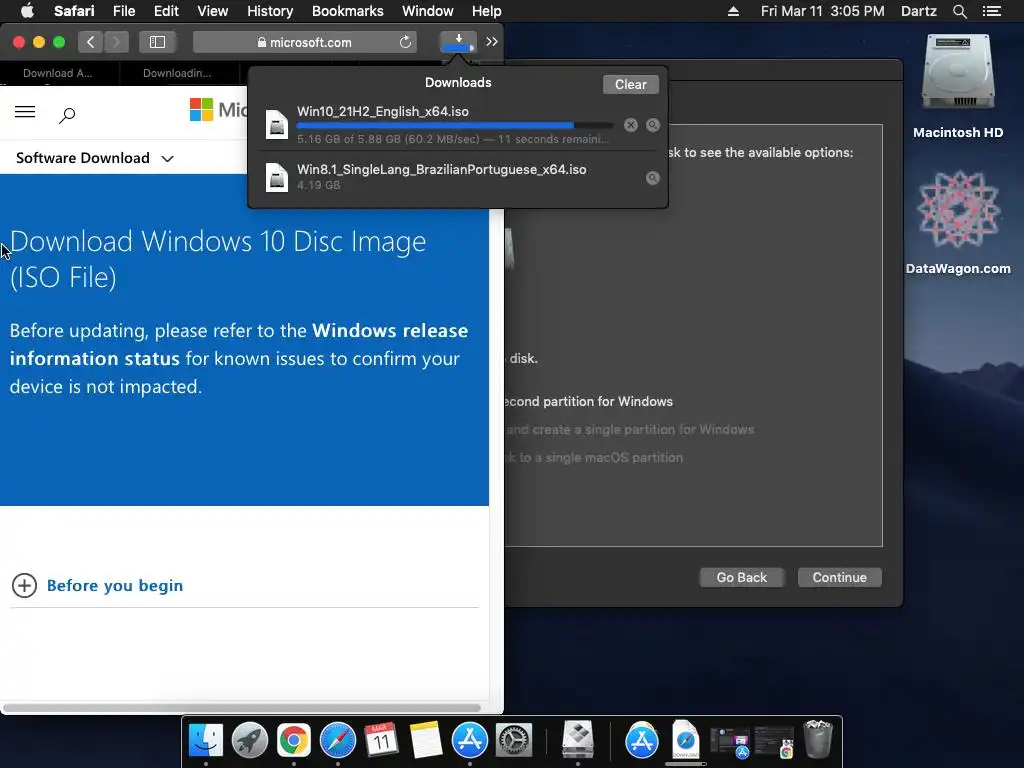
Task: Open System Preferences from the Dock
Action: point(514,741)
